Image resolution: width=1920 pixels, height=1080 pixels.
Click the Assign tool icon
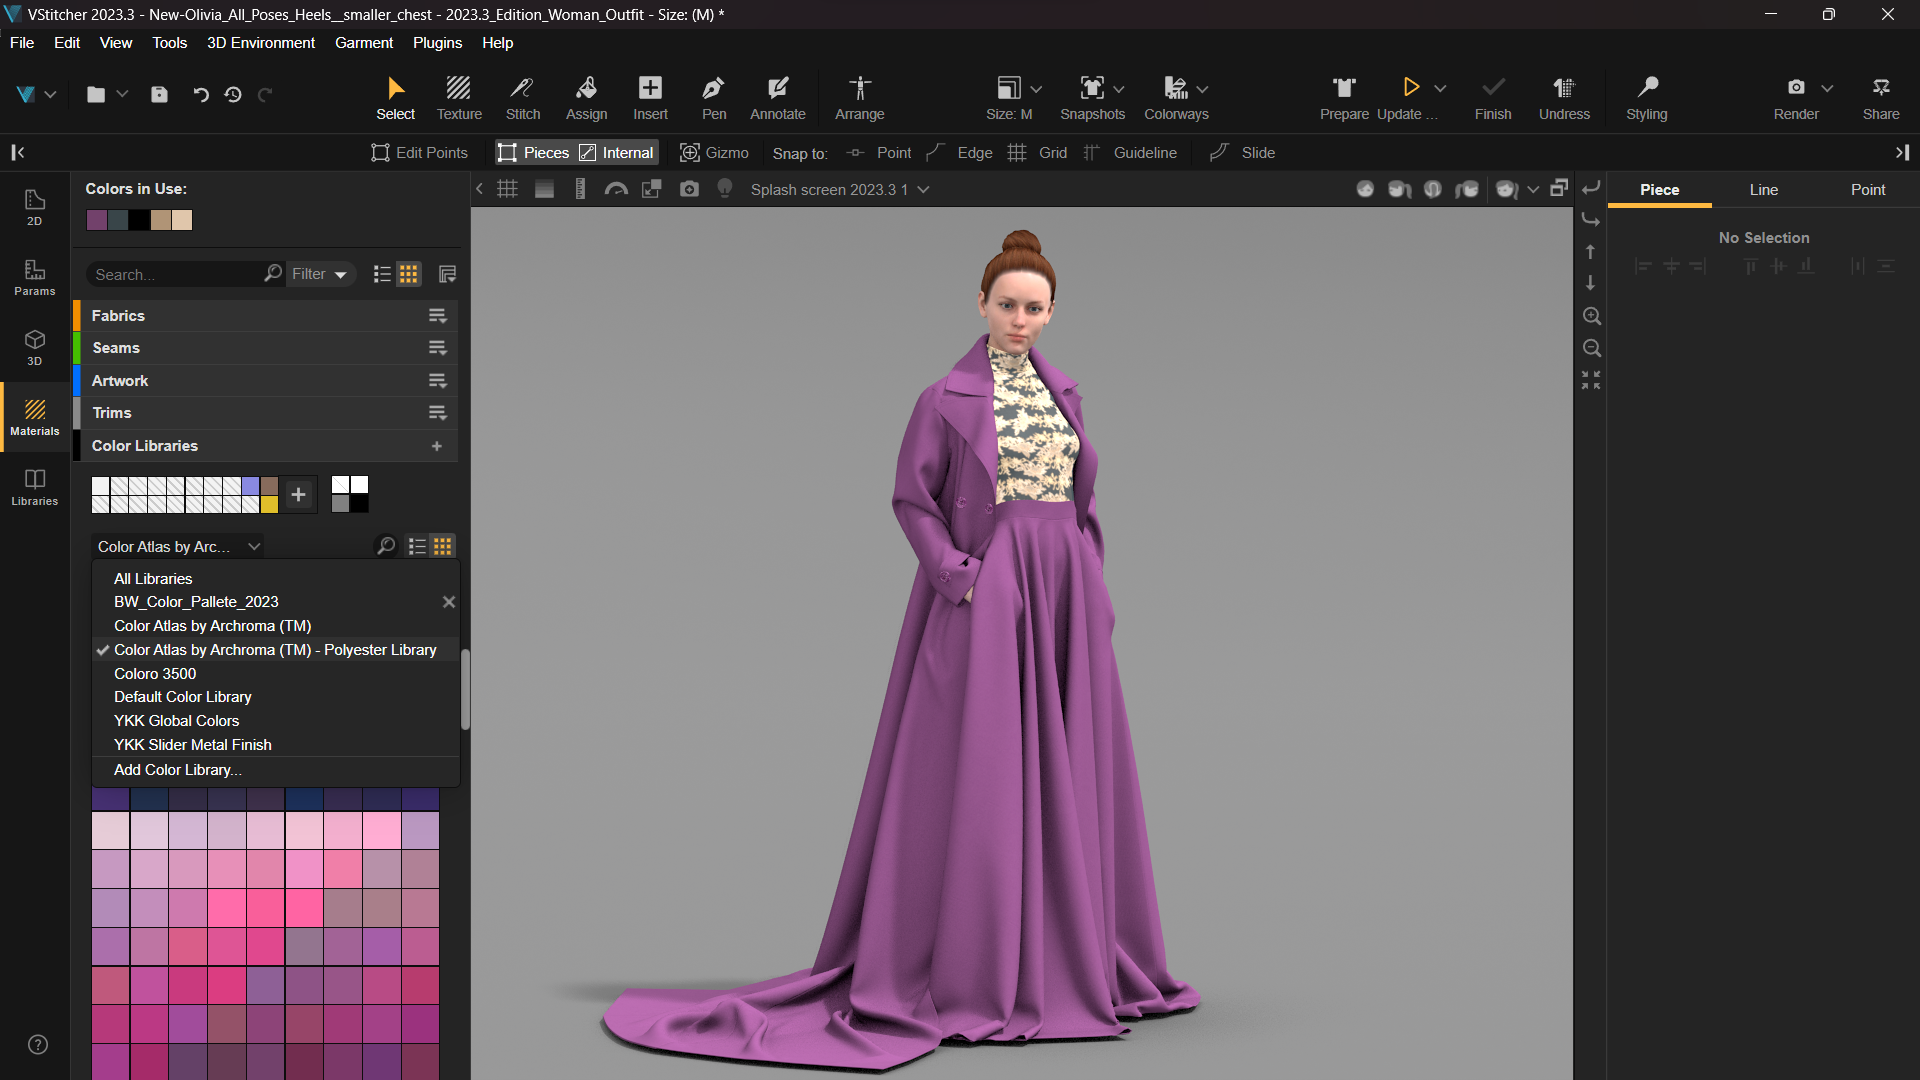point(586,97)
